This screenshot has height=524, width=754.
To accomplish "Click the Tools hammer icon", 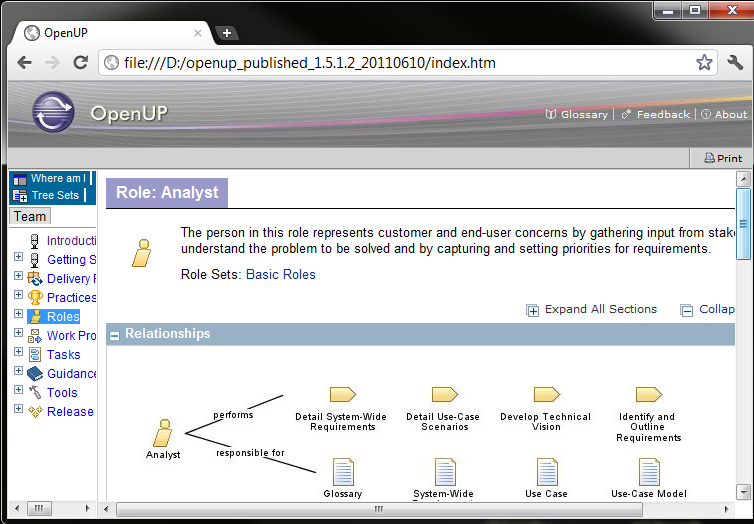I will [x=35, y=393].
